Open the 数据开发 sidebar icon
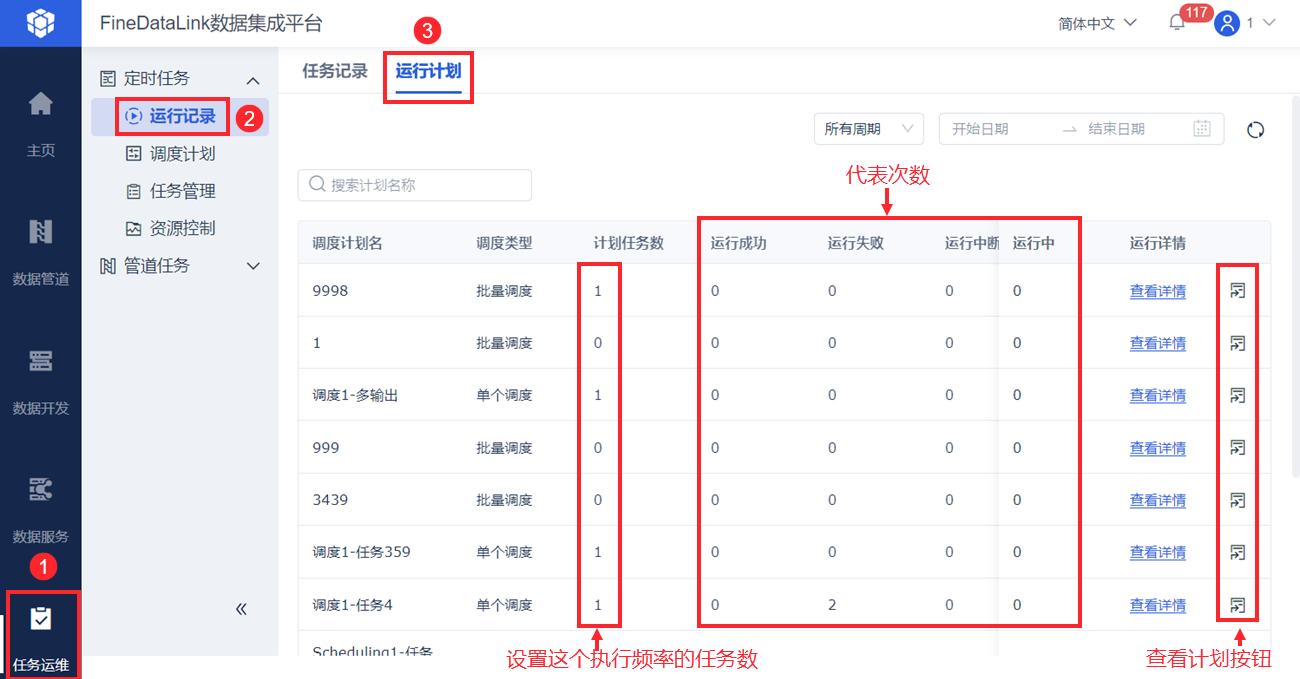Image resolution: width=1300 pixels, height=679 pixels. coord(41,361)
